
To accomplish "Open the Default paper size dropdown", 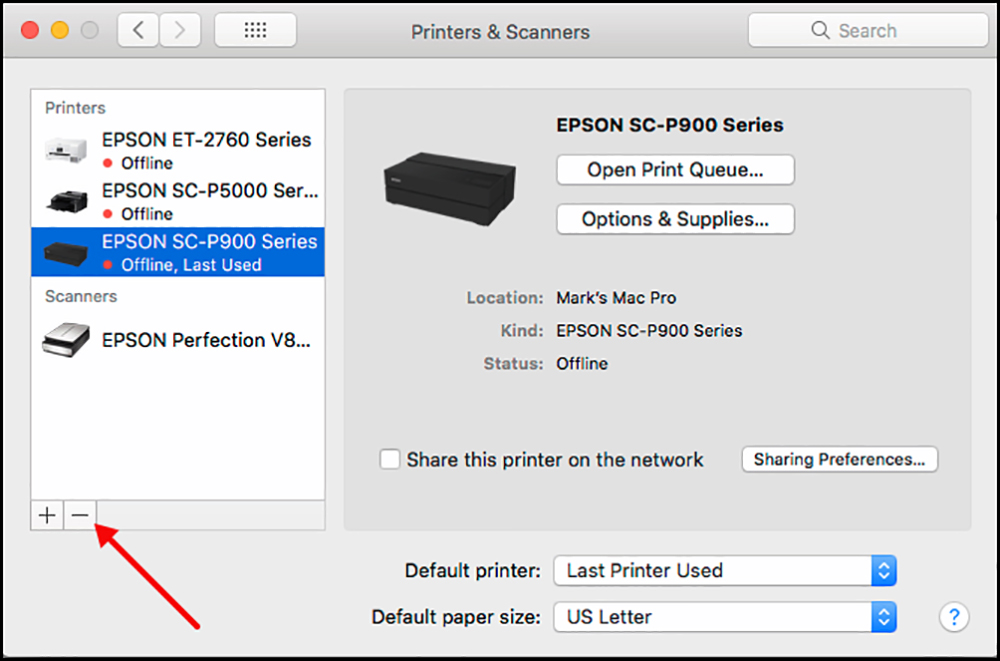I will 725,617.
